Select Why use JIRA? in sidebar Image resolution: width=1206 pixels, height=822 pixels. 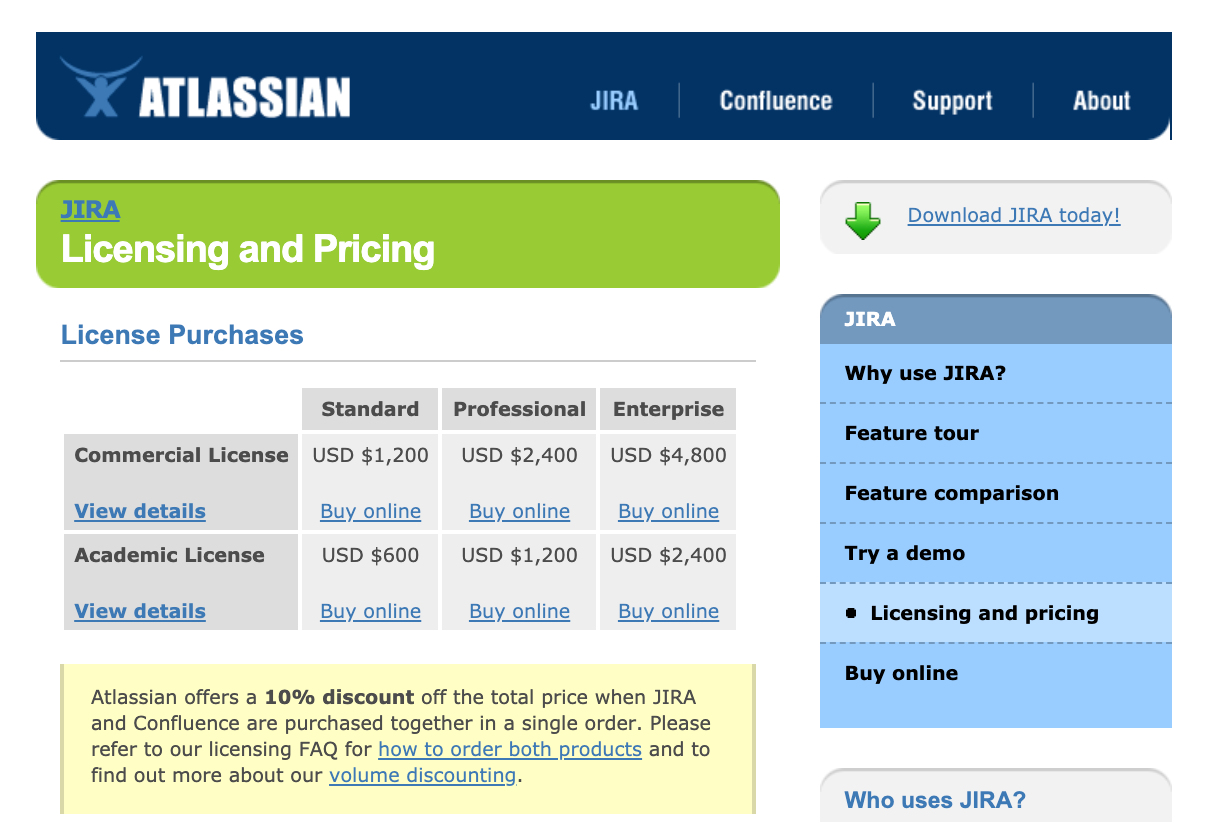pyautogui.click(x=996, y=373)
